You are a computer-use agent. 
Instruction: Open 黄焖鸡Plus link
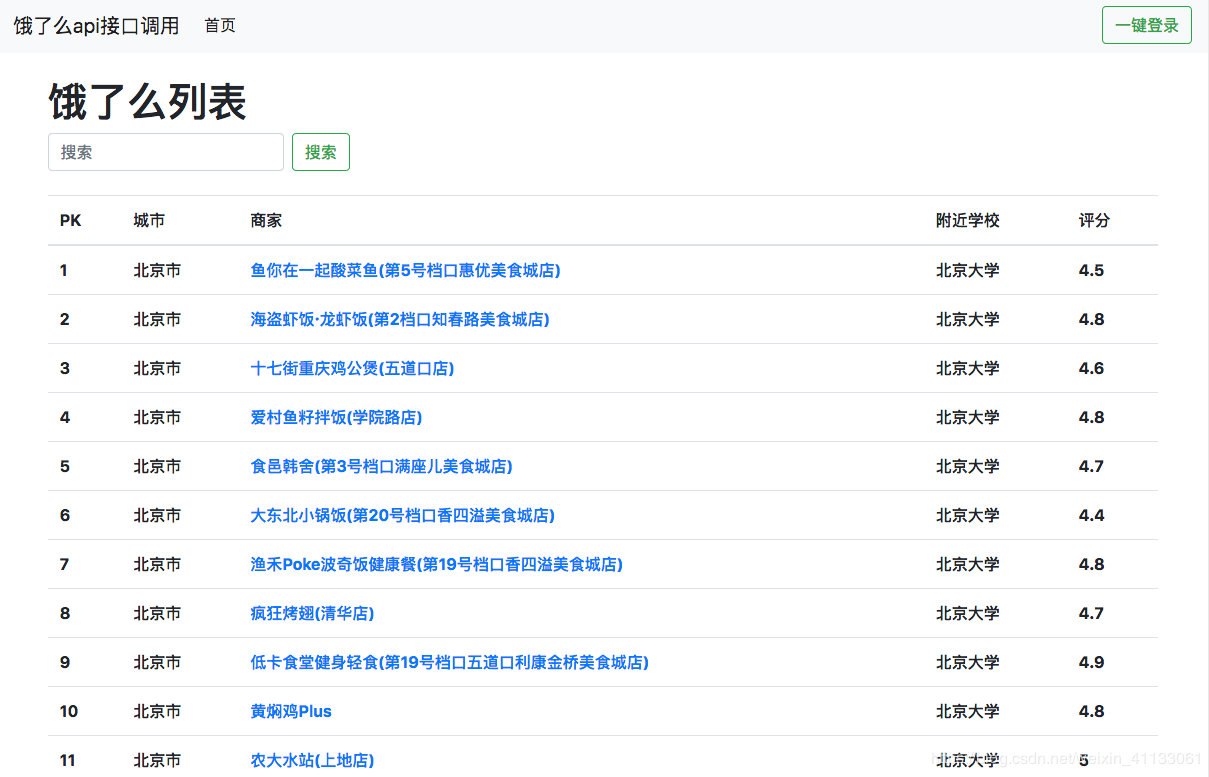pyautogui.click(x=291, y=711)
